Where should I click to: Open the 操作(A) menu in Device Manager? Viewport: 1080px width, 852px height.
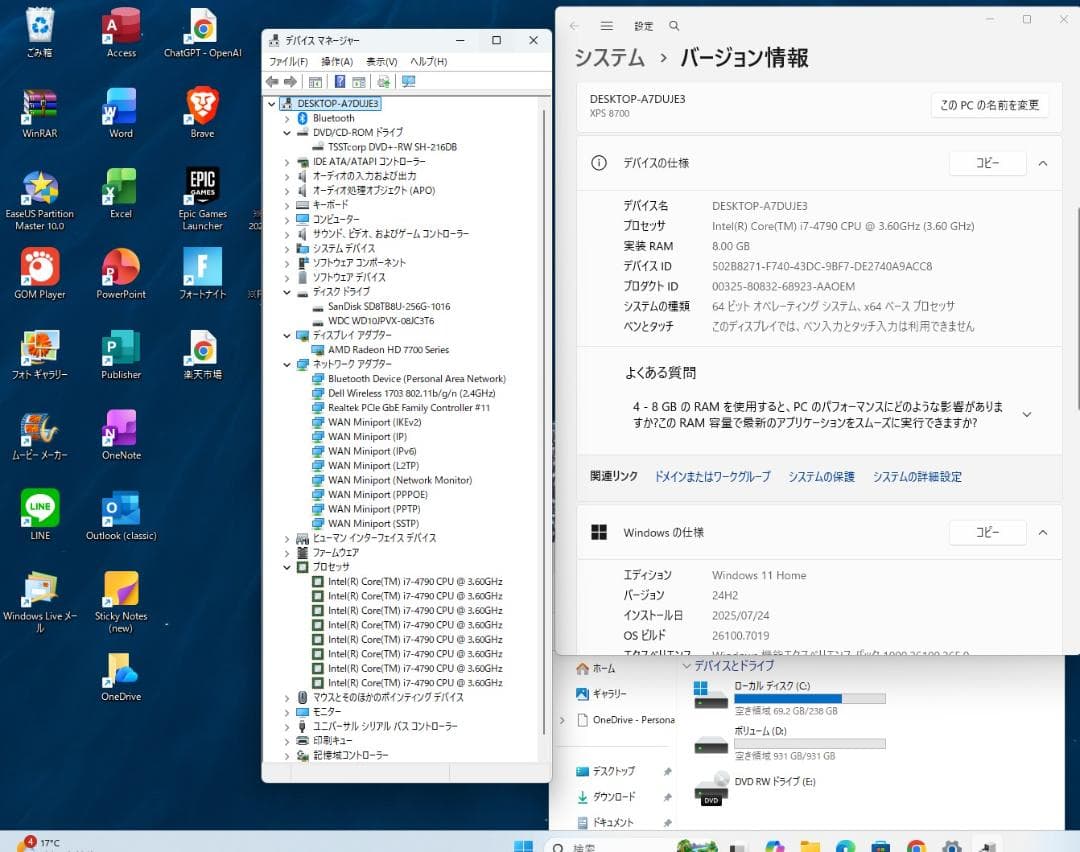pos(339,61)
